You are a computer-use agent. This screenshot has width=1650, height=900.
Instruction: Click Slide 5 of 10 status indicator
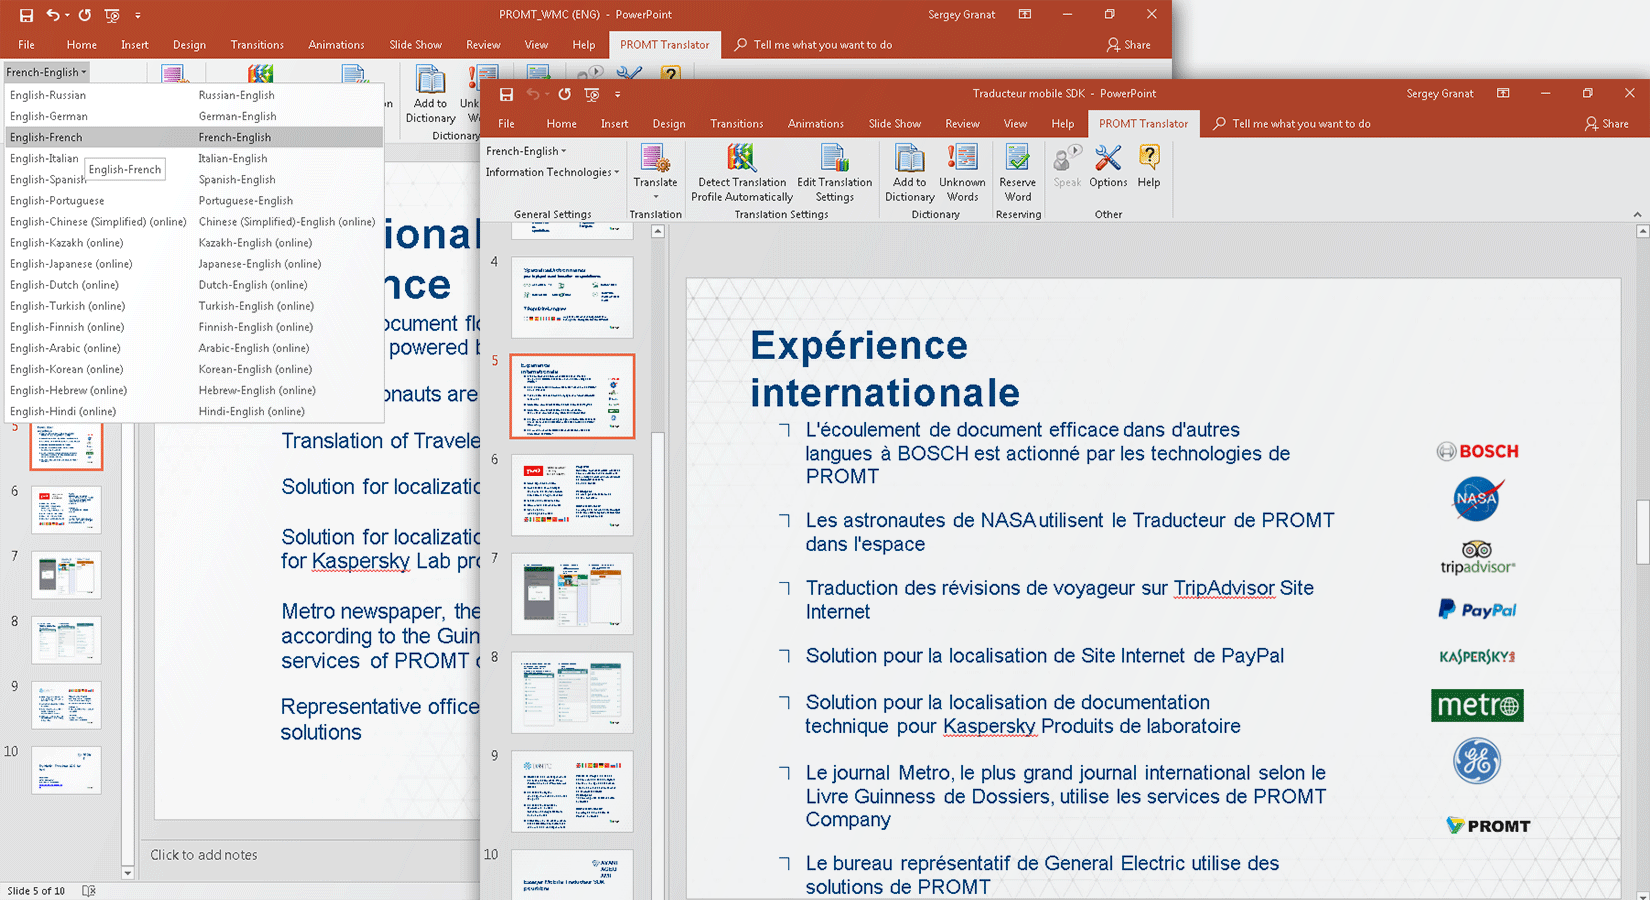(x=36, y=891)
